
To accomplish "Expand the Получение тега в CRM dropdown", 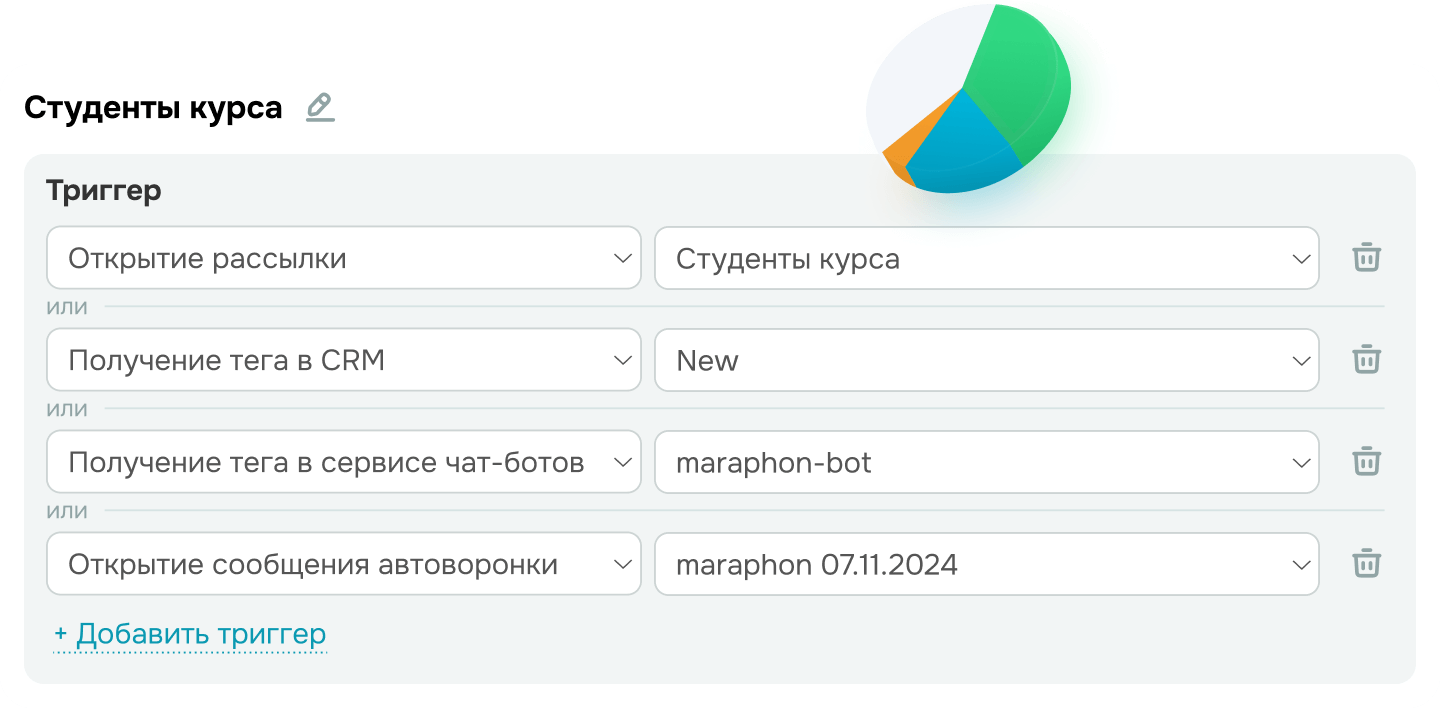I will (344, 360).
